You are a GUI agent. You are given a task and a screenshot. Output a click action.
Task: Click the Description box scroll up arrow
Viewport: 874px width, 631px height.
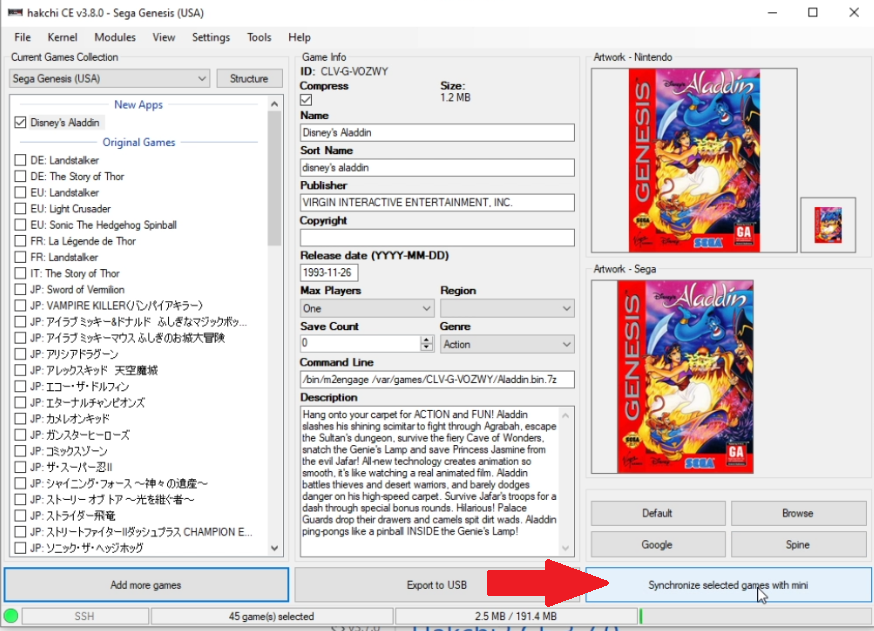tap(566, 415)
